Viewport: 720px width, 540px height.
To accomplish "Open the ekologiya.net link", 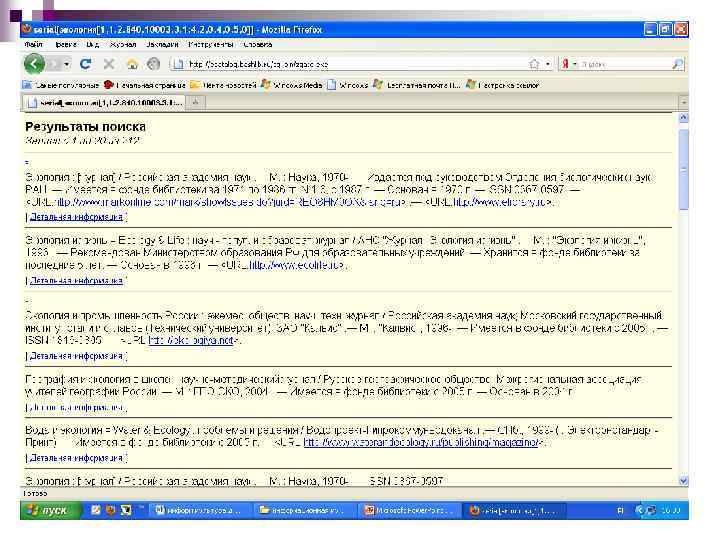I will pos(192,340).
